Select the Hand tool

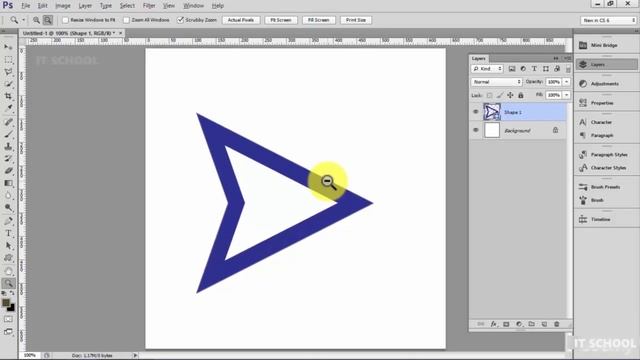pos(8,271)
